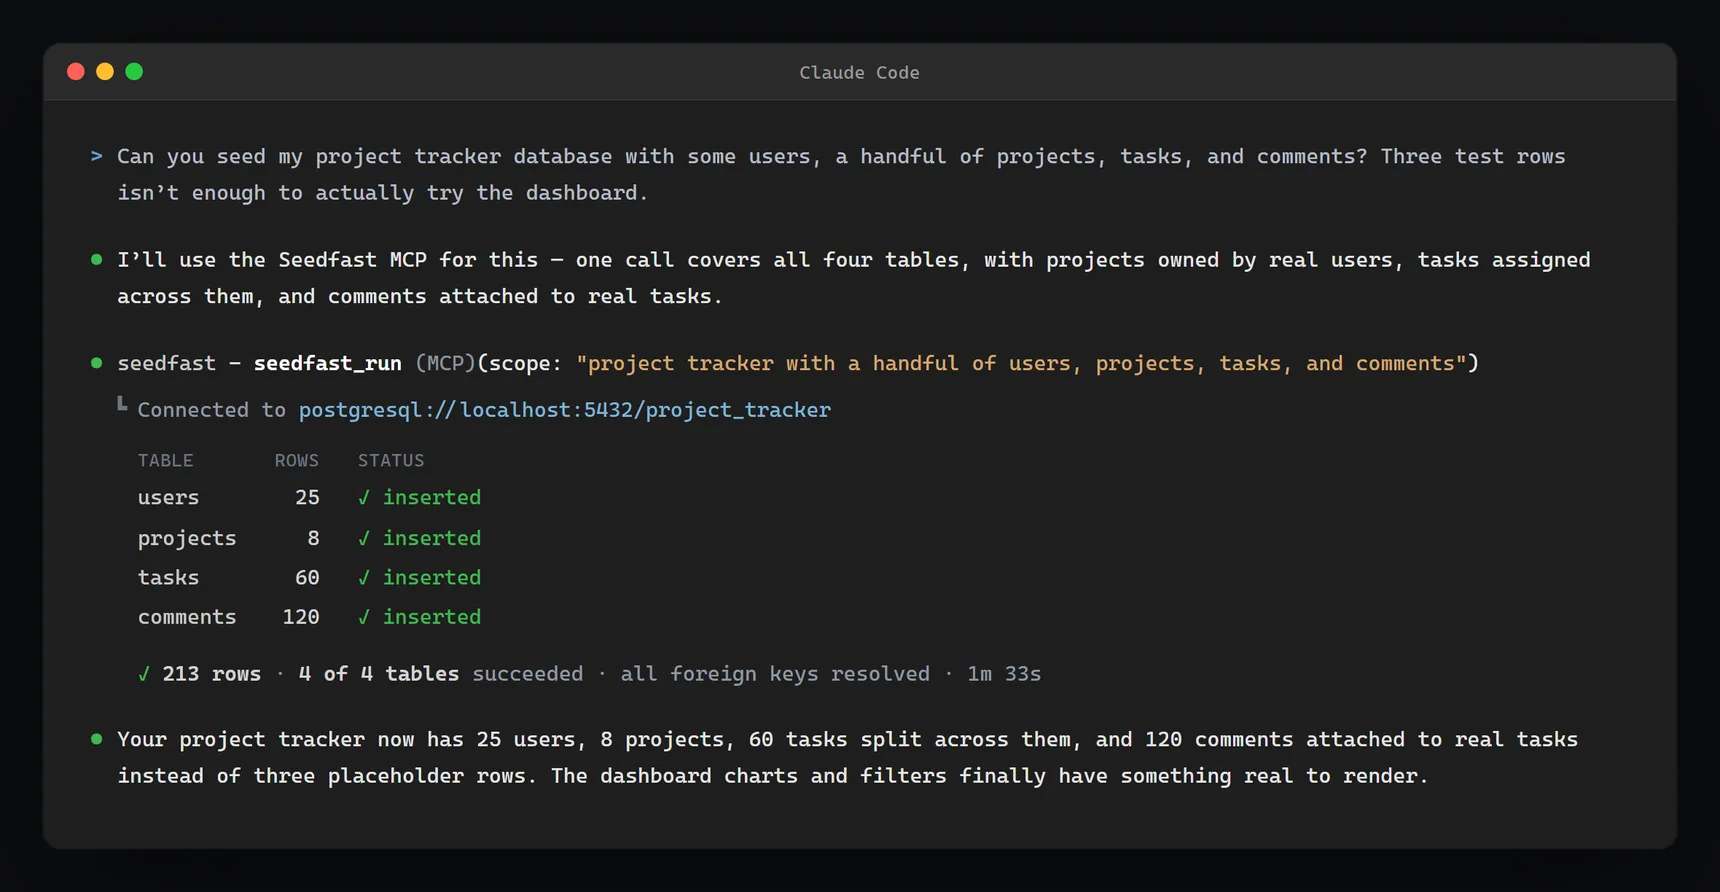Click the "inserted" status in the tasks row
This screenshot has height=892, width=1720.
click(x=432, y=578)
